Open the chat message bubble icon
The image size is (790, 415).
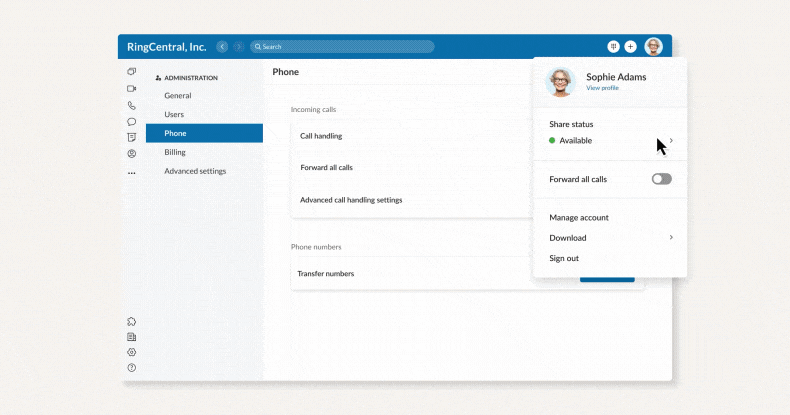click(x=131, y=121)
